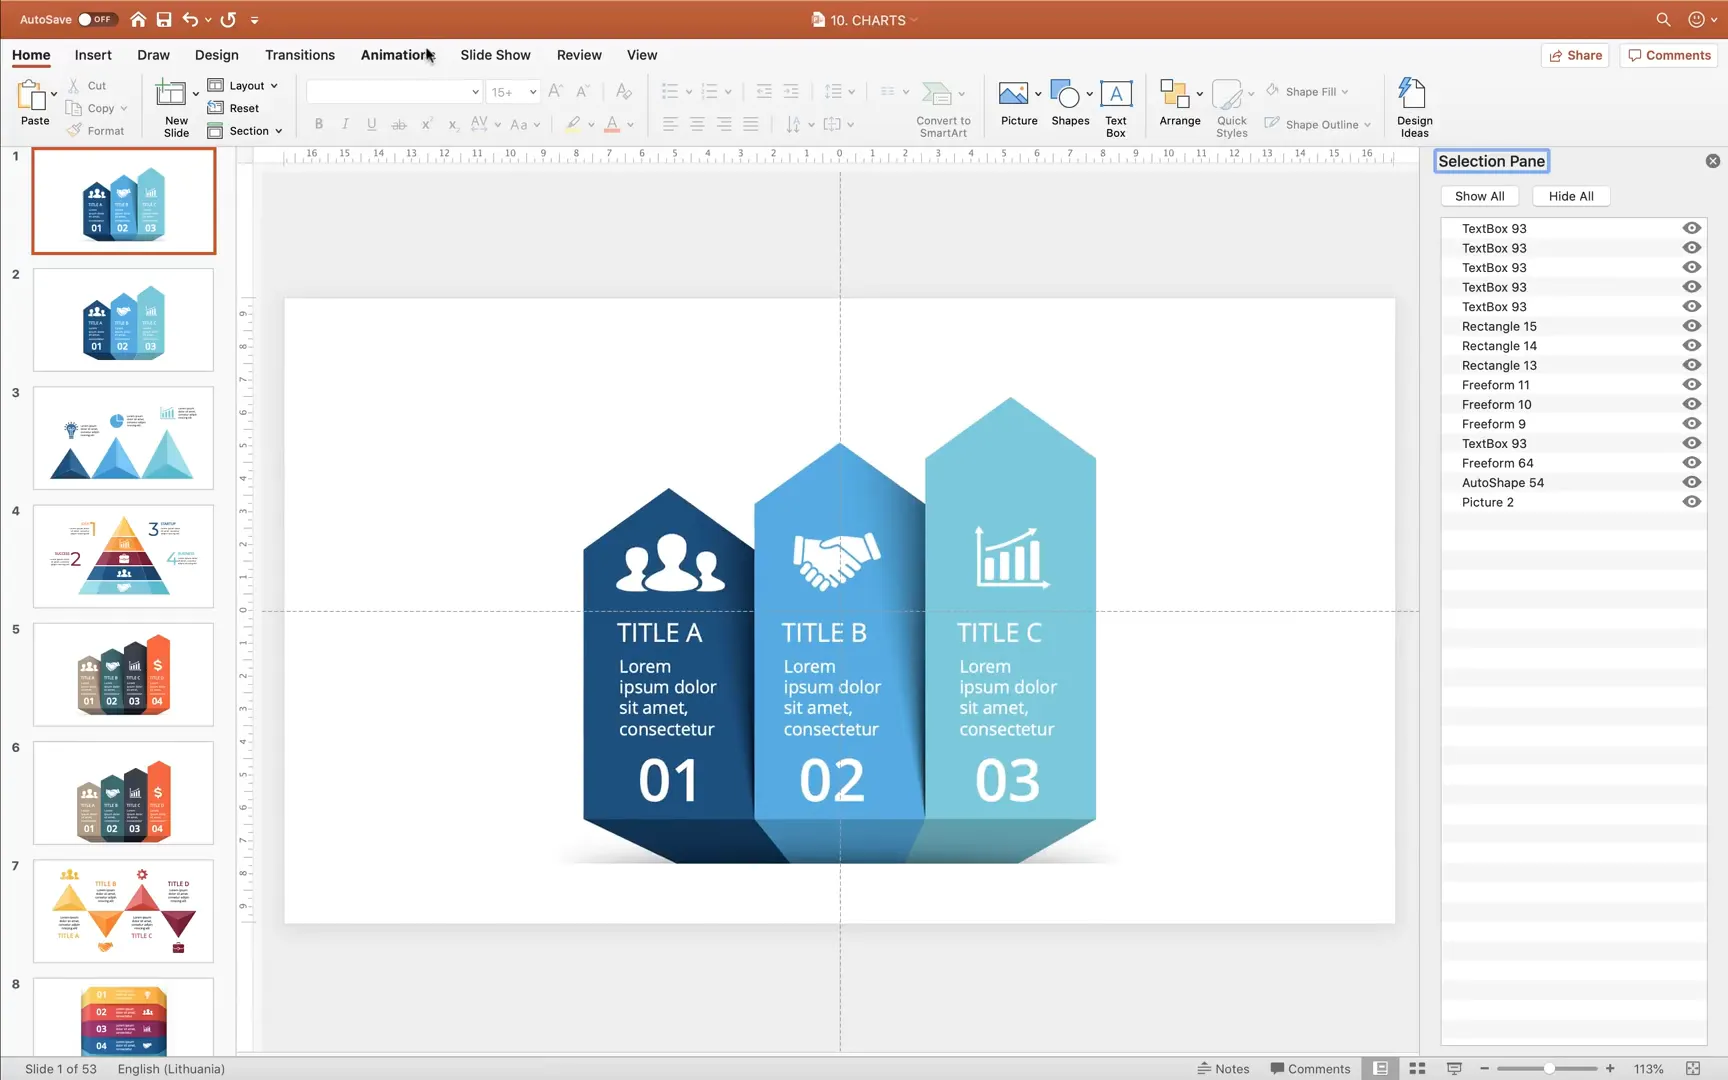The image size is (1728, 1080).
Task: Open the font size dropdown
Action: [x=531, y=91]
